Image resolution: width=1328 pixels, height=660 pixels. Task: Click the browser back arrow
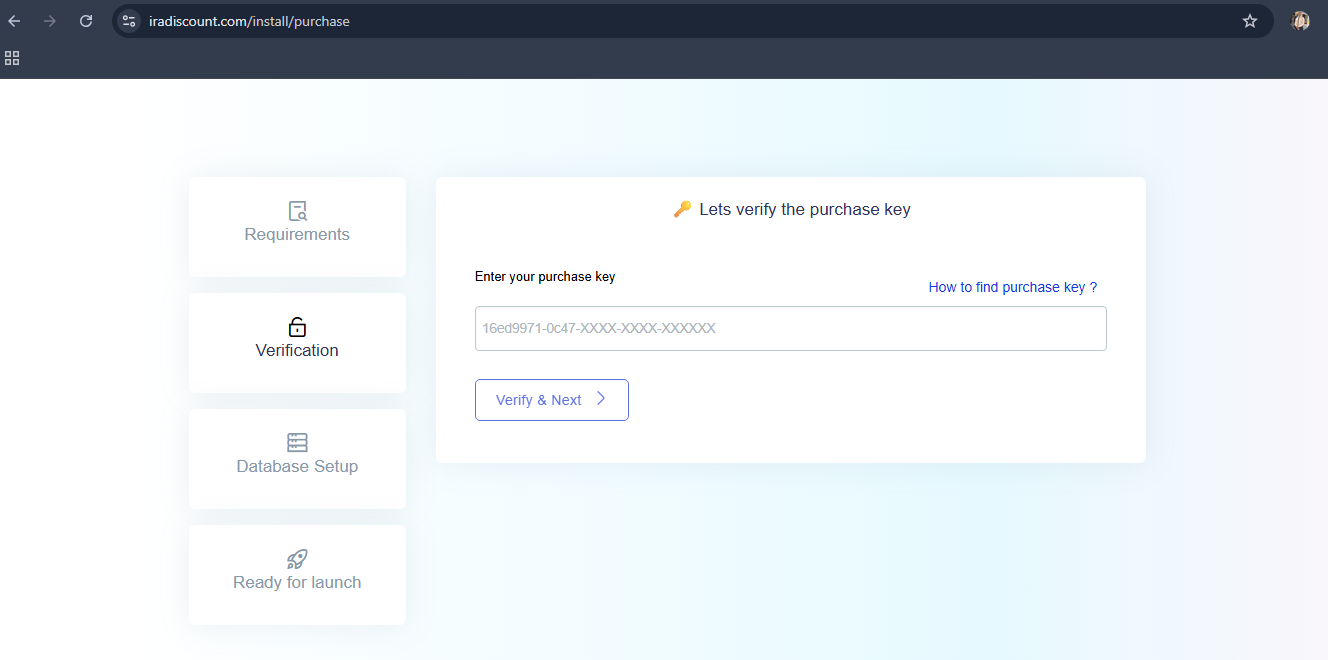(x=14, y=21)
